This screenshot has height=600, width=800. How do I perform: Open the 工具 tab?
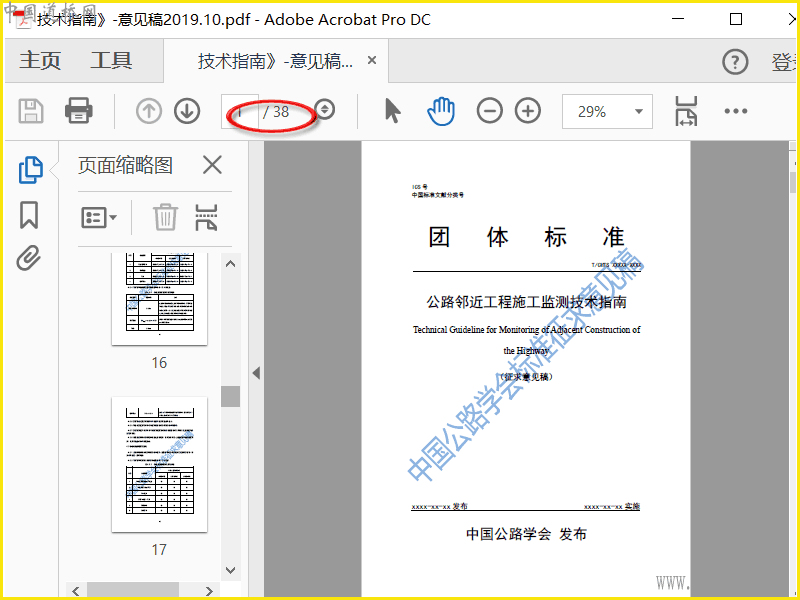coord(111,61)
